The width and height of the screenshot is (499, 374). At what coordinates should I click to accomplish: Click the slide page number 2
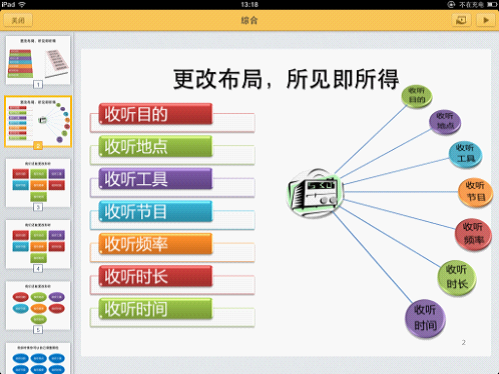pyautogui.click(x=464, y=342)
